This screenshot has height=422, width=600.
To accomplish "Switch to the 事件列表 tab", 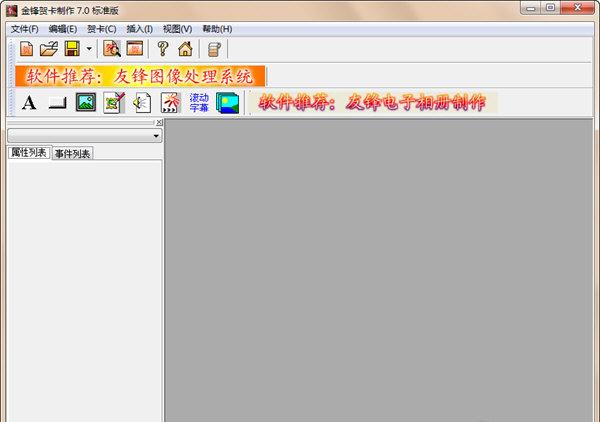I will [72, 153].
